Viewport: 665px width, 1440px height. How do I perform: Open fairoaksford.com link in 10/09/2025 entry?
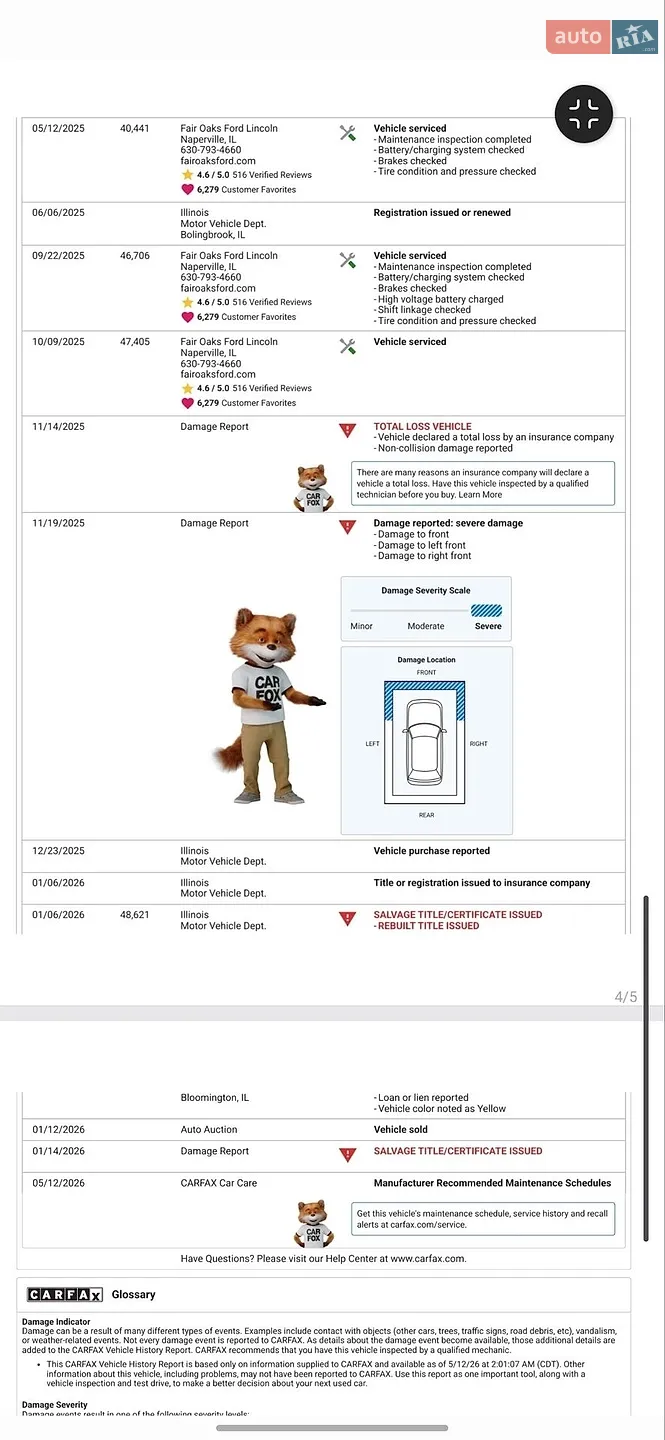tap(218, 374)
